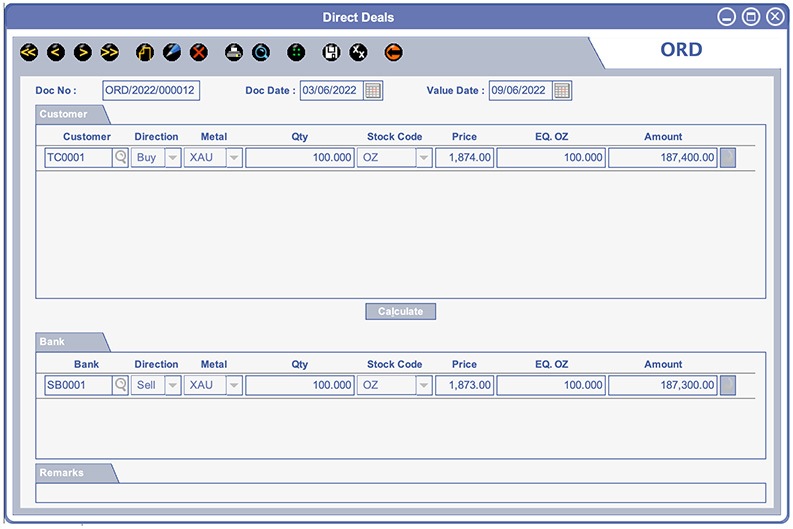Click the Value Date label

click(455, 91)
